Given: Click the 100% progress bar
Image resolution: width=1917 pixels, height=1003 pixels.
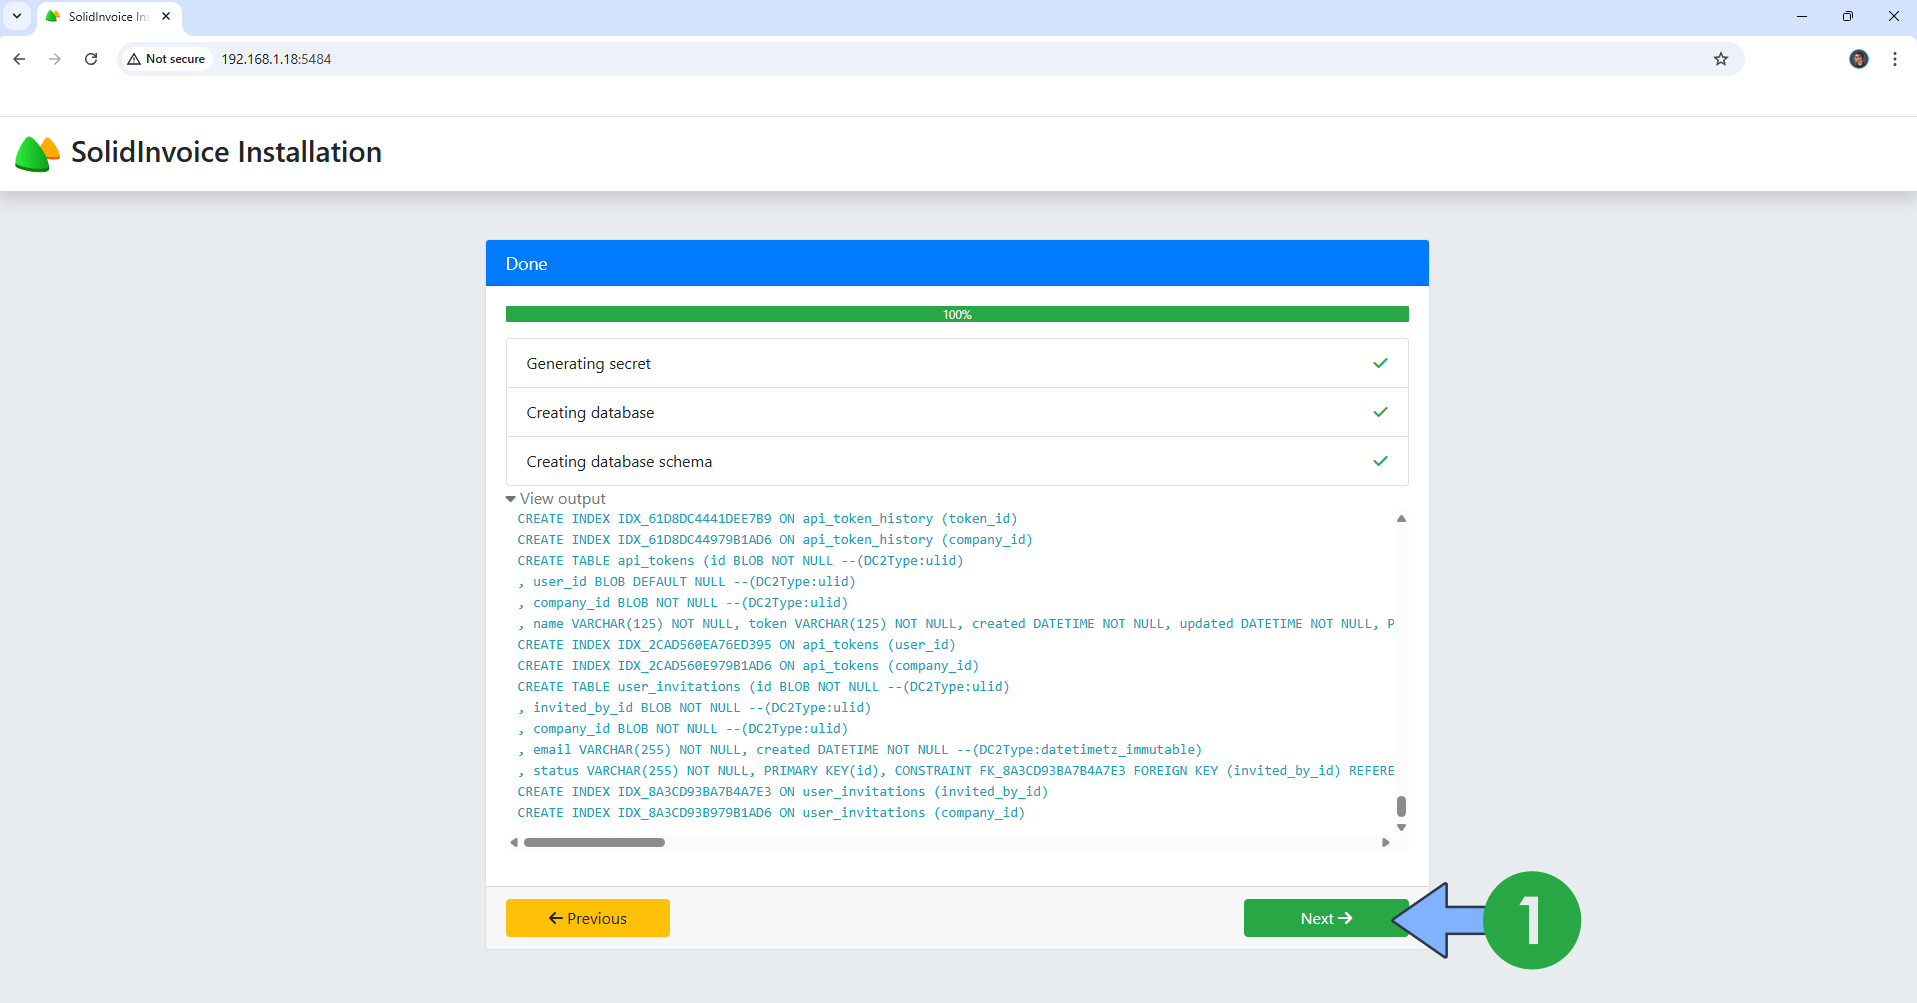Looking at the screenshot, I should (956, 314).
